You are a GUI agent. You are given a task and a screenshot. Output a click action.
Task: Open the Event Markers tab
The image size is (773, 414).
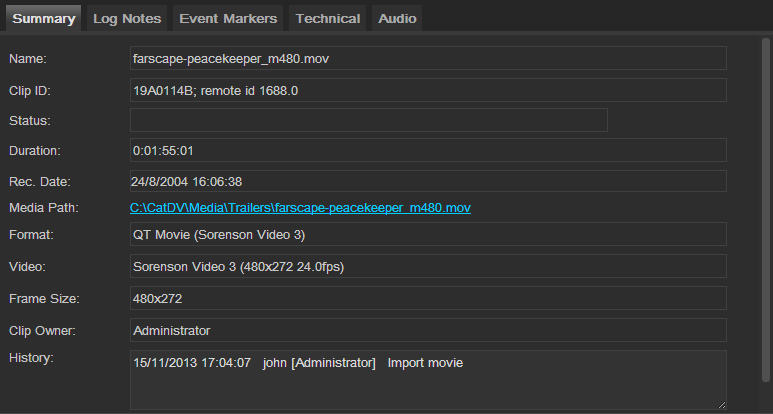pos(228,18)
